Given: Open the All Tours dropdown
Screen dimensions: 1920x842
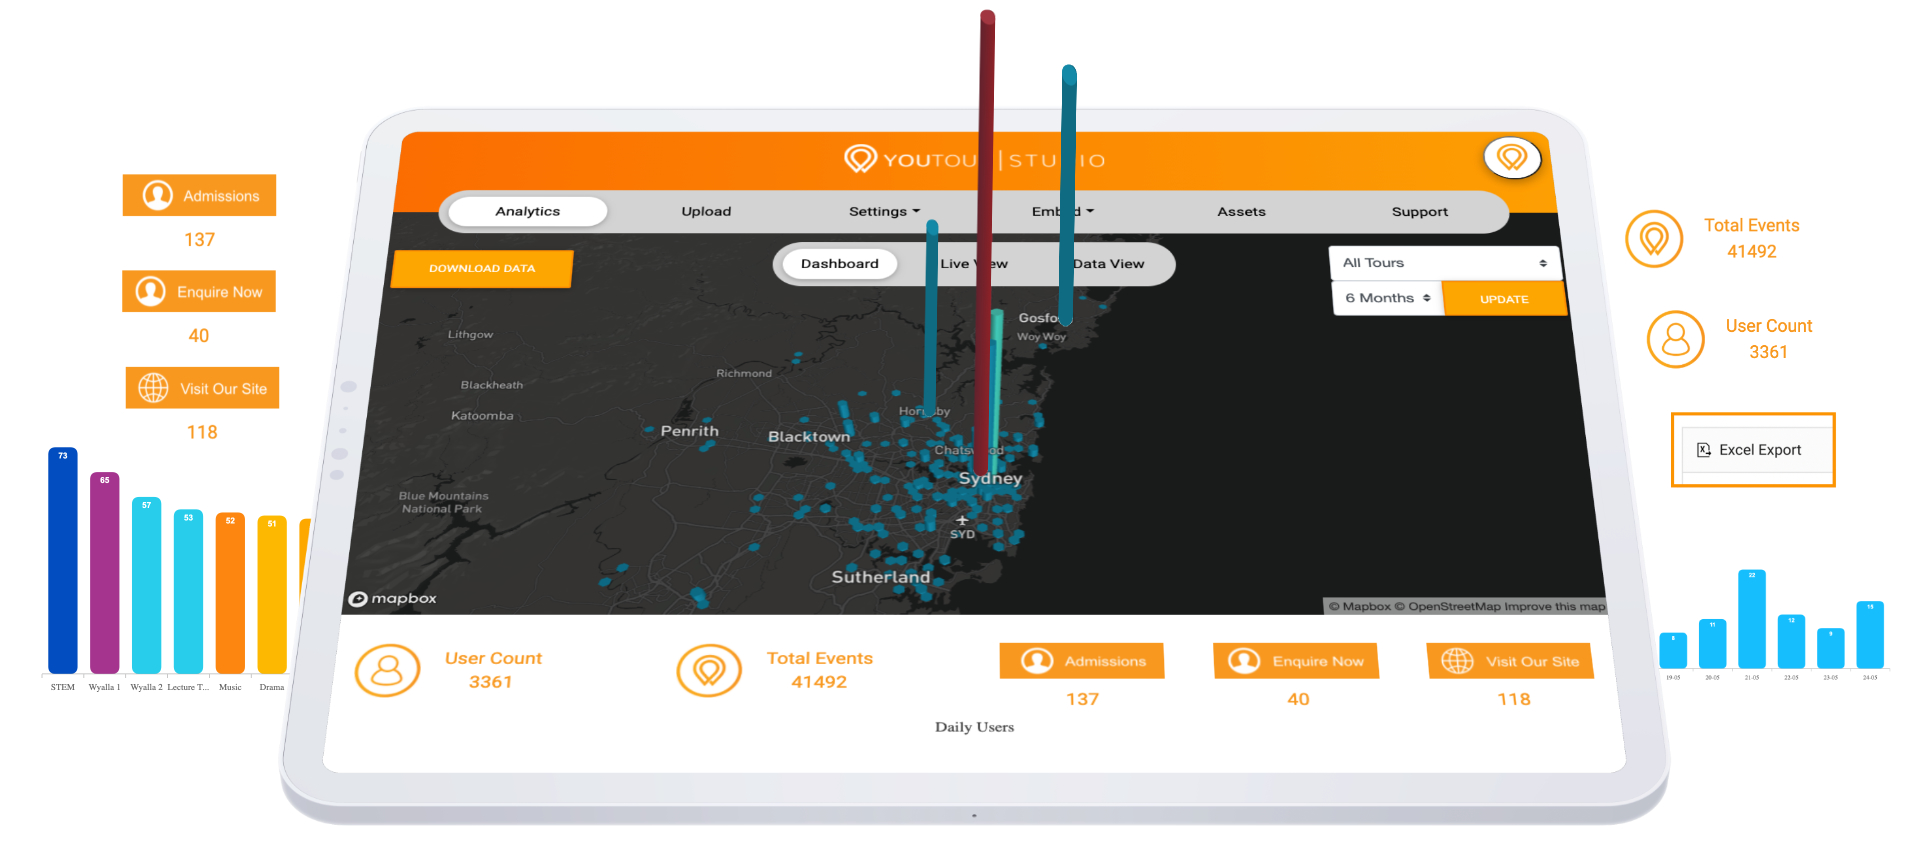Looking at the screenshot, I should tap(1444, 263).
